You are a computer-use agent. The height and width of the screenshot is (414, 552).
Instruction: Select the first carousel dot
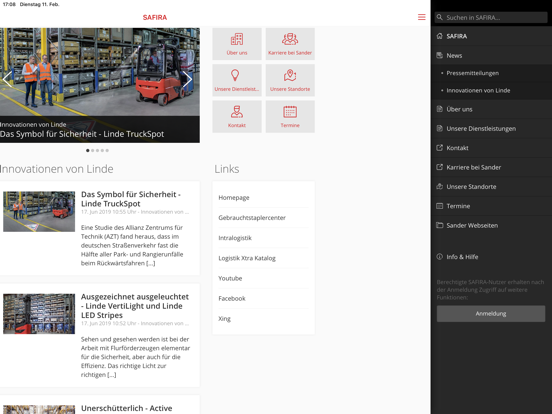[88, 150]
